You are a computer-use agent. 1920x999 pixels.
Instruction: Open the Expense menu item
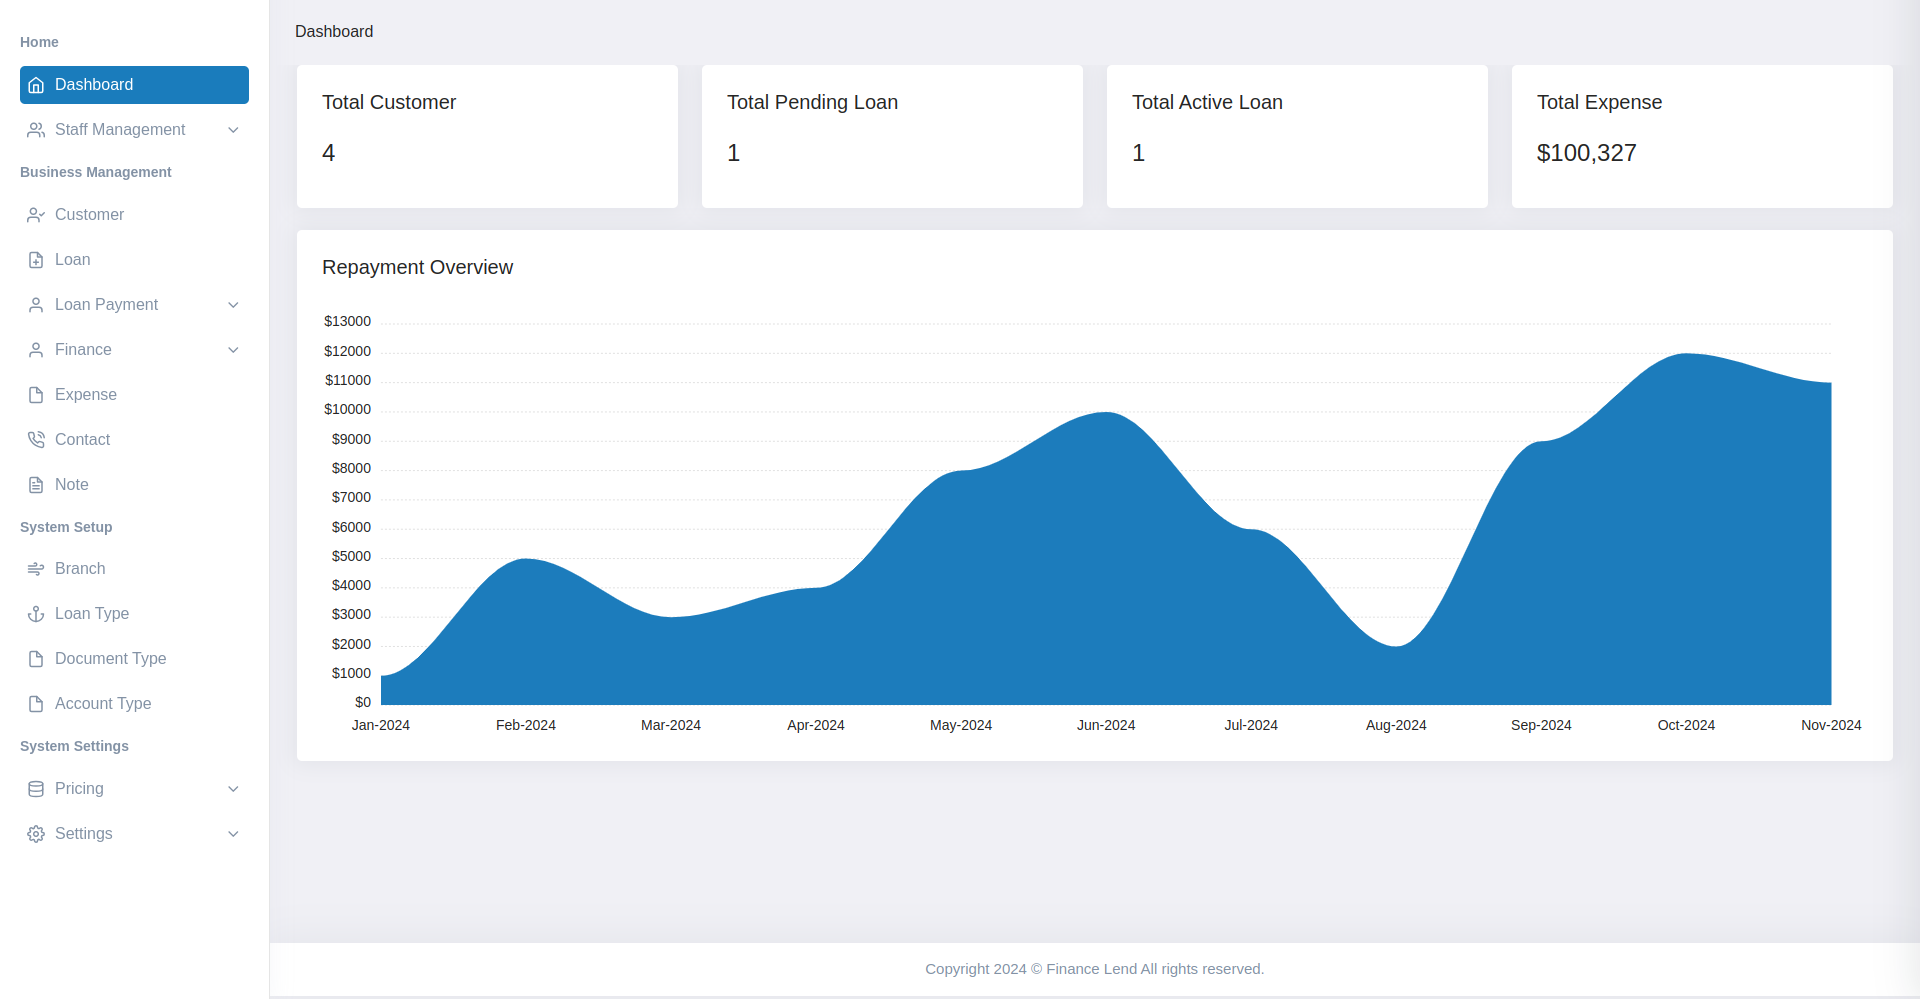coord(86,395)
